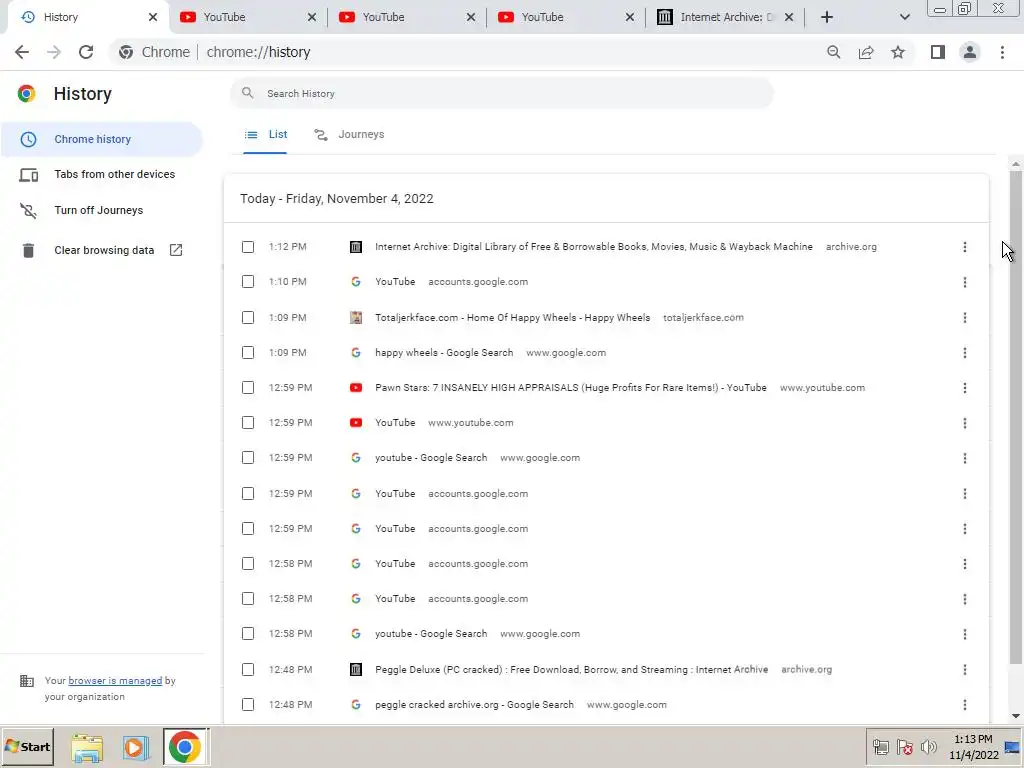The height and width of the screenshot is (768, 1024).
Task: Check the www.youtube.com 12:59 PM YouTube checkbox
Action: pyautogui.click(x=248, y=423)
